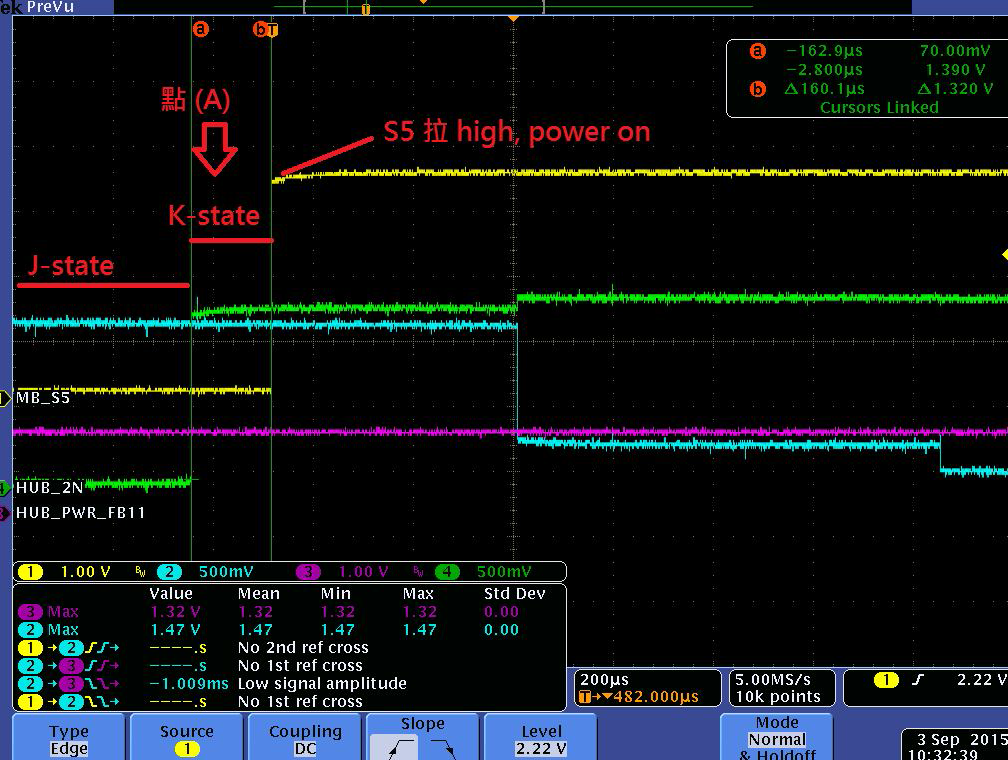Click the 1.32 V channel 3 Max value
Viewport: 1008px width, 760px height.
(175, 611)
